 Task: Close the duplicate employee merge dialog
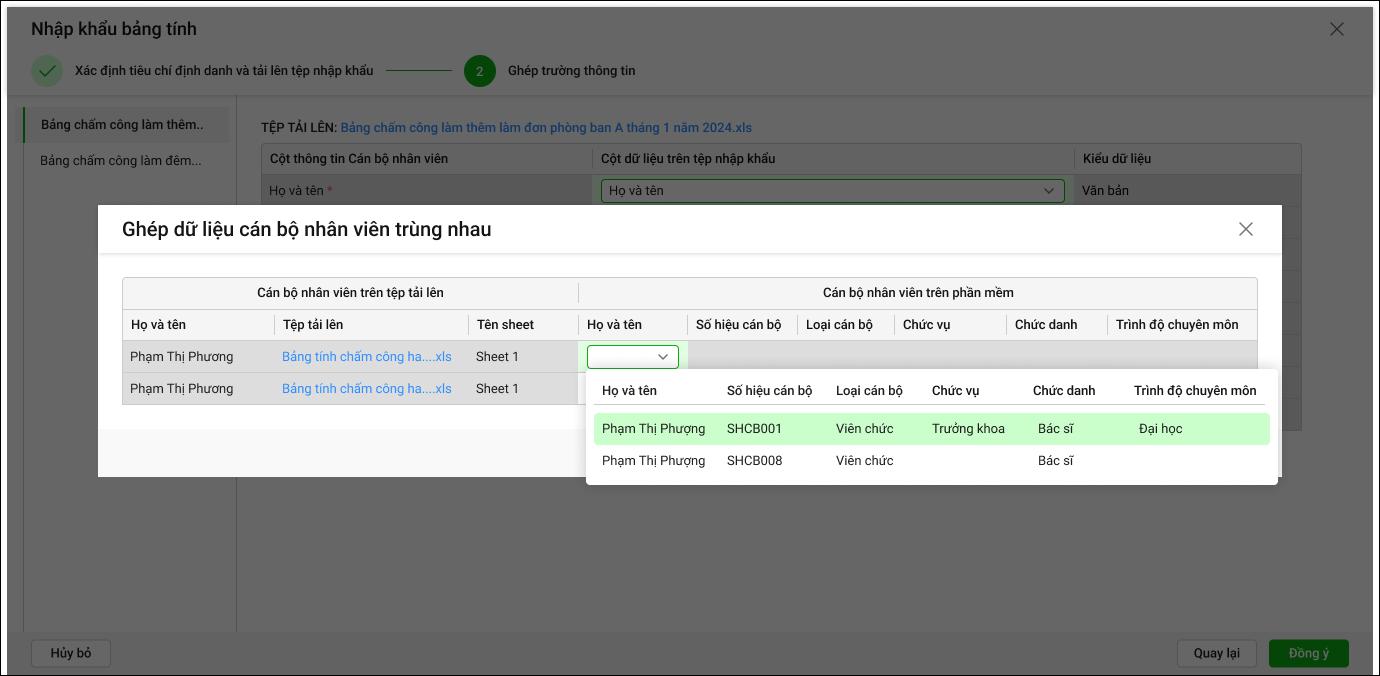[x=1245, y=229]
